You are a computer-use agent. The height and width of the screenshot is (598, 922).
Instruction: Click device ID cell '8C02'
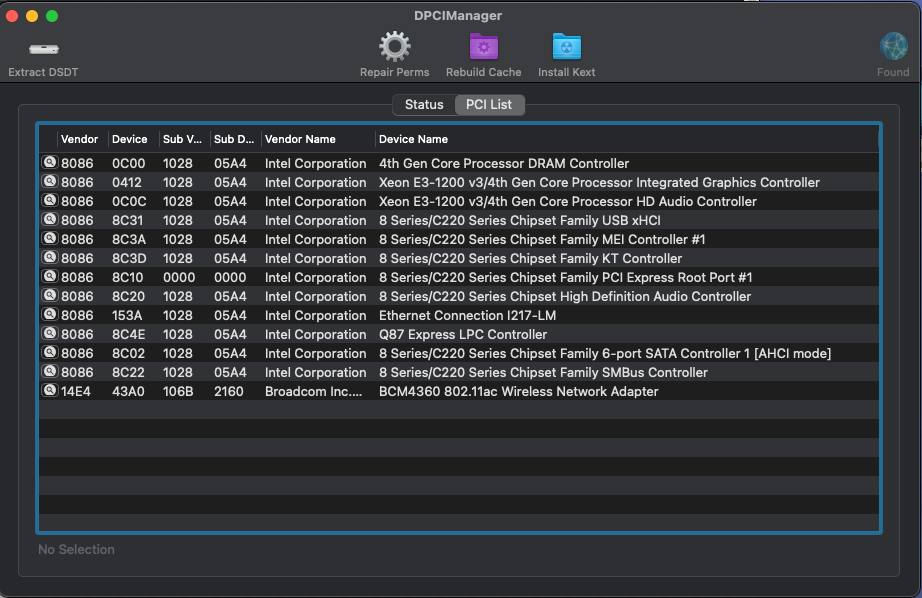point(128,353)
